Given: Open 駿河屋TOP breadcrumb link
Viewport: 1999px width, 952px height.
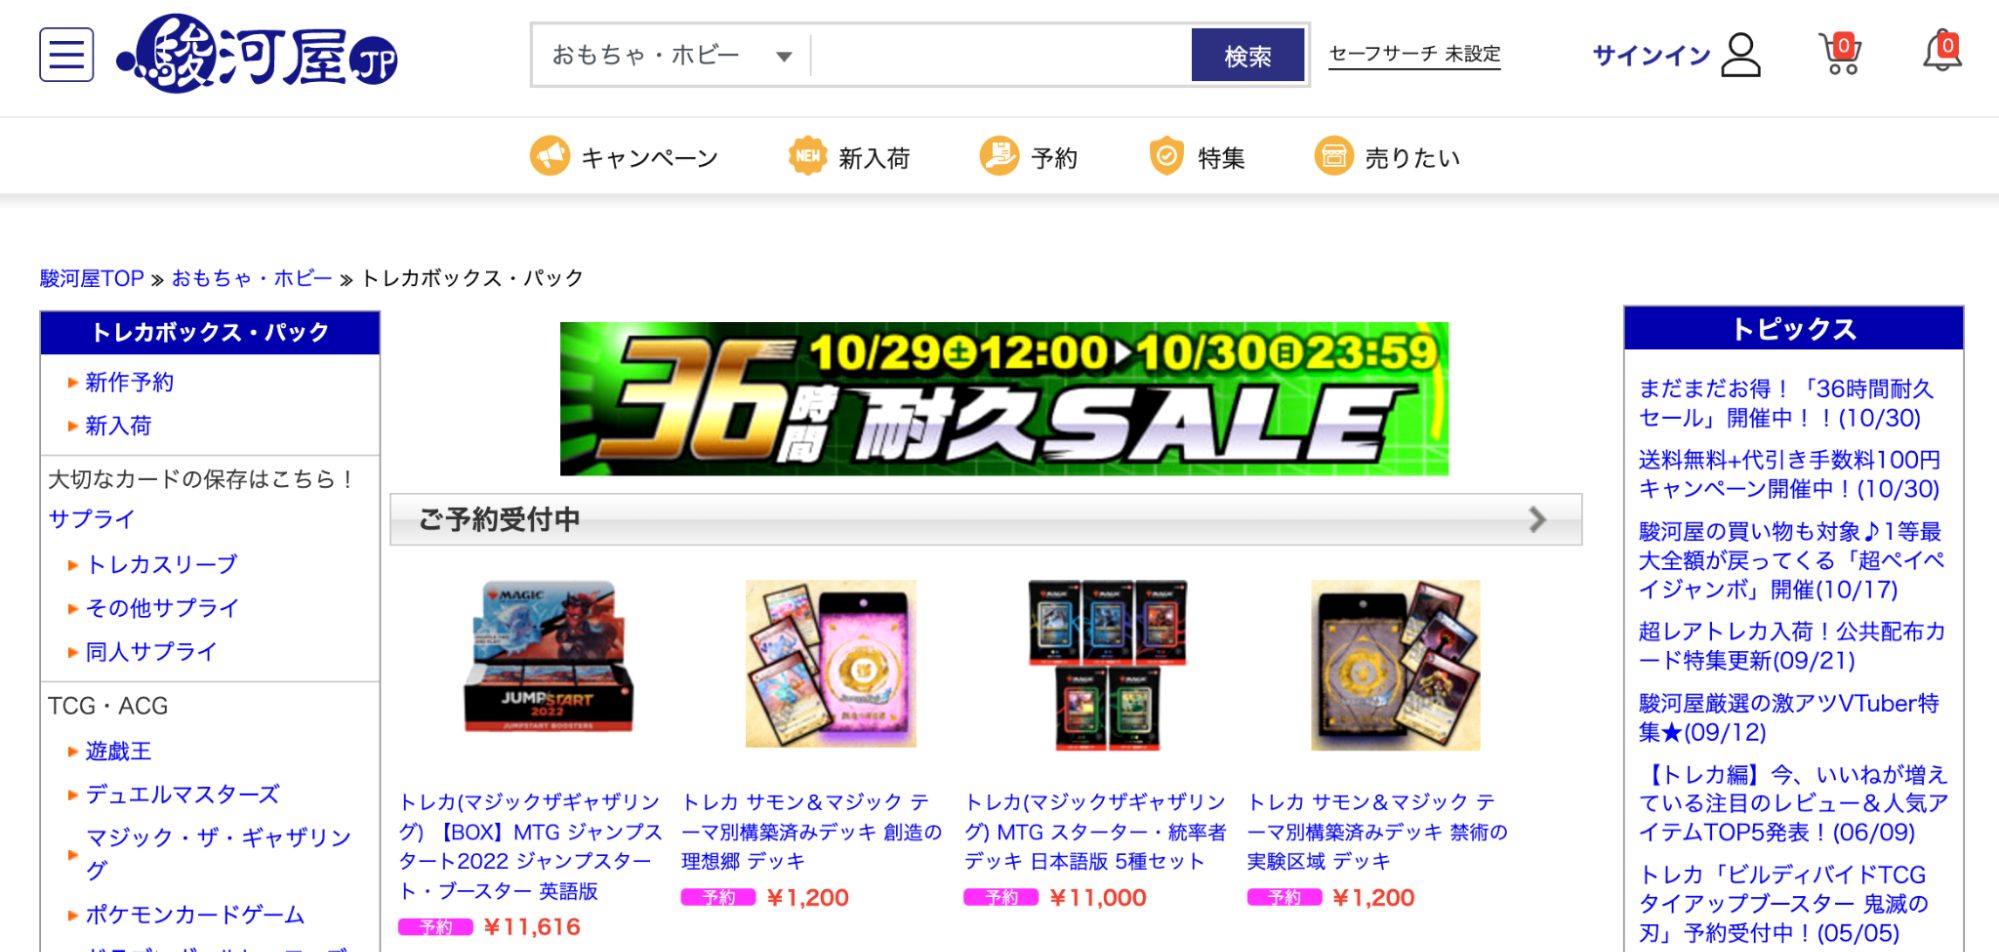Looking at the screenshot, I should pos(92,278).
